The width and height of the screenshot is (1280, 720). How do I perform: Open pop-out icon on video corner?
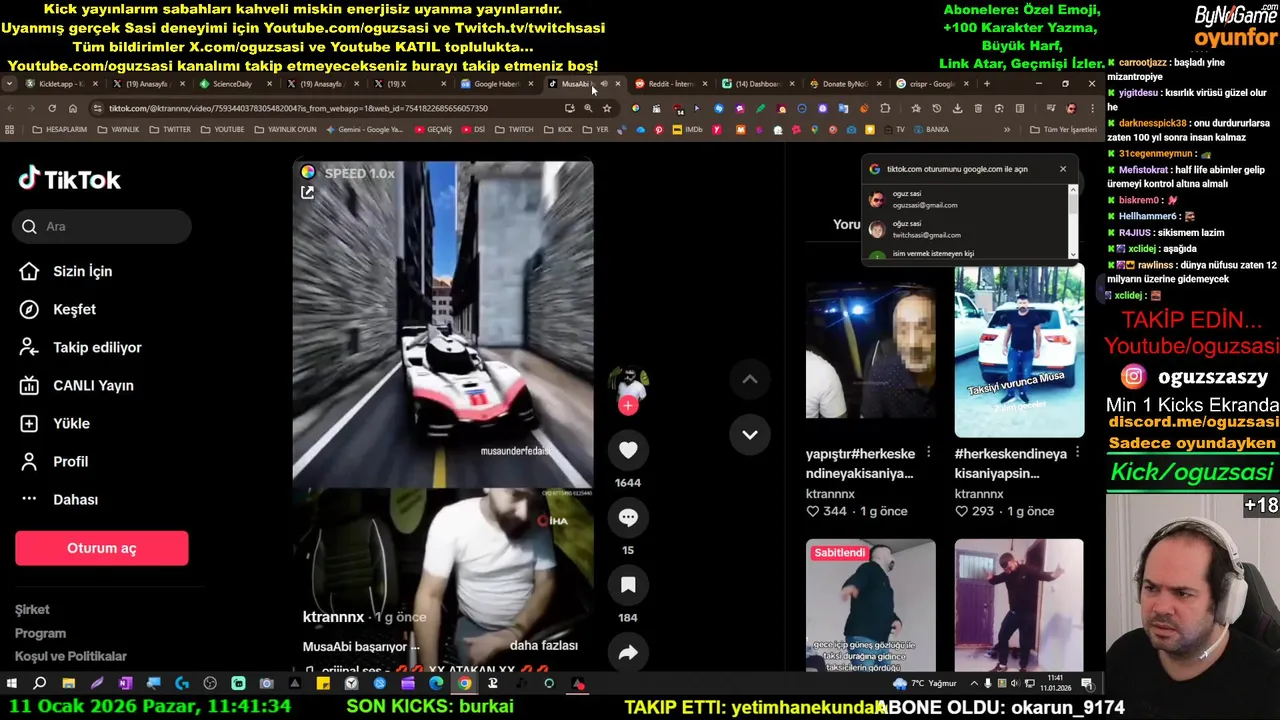(x=307, y=192)
